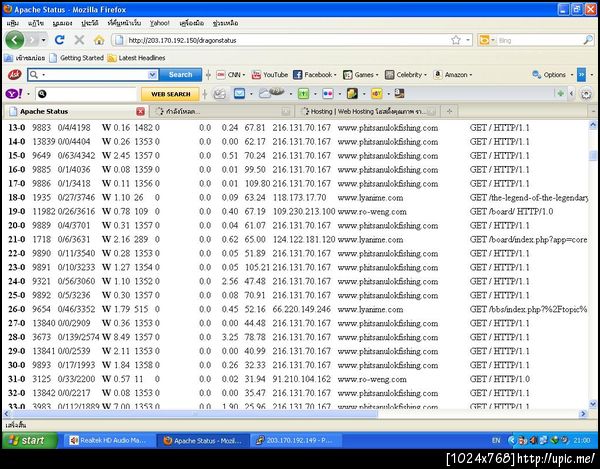Open the first menu bar item
The height and width of the screenshot is (469, 600).
13,23
